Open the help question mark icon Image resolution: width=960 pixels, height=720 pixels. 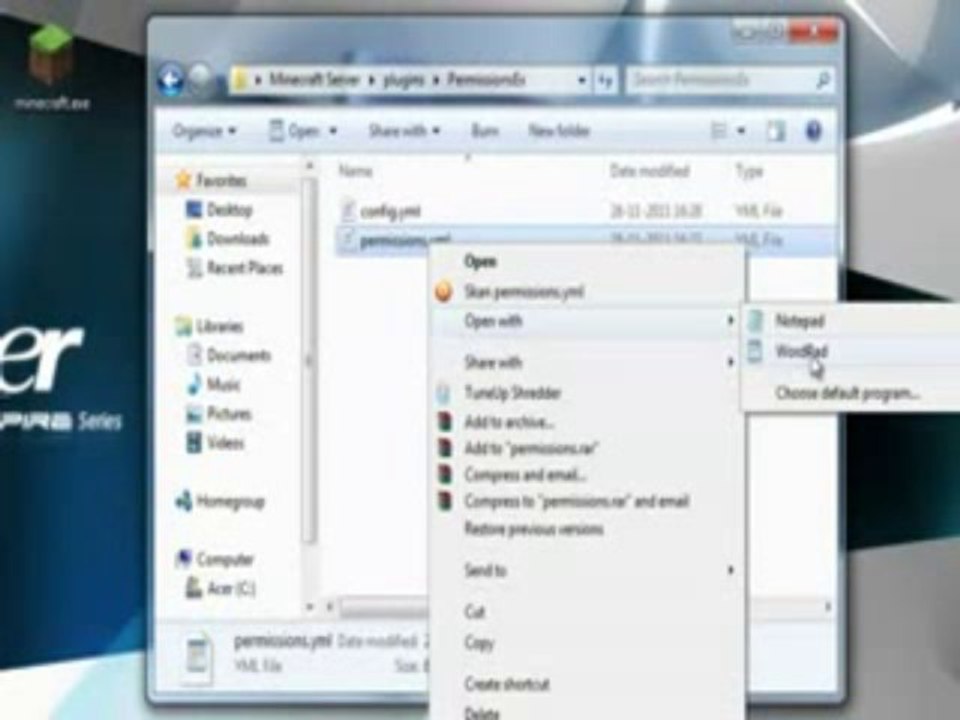click(x=814, y=130)
